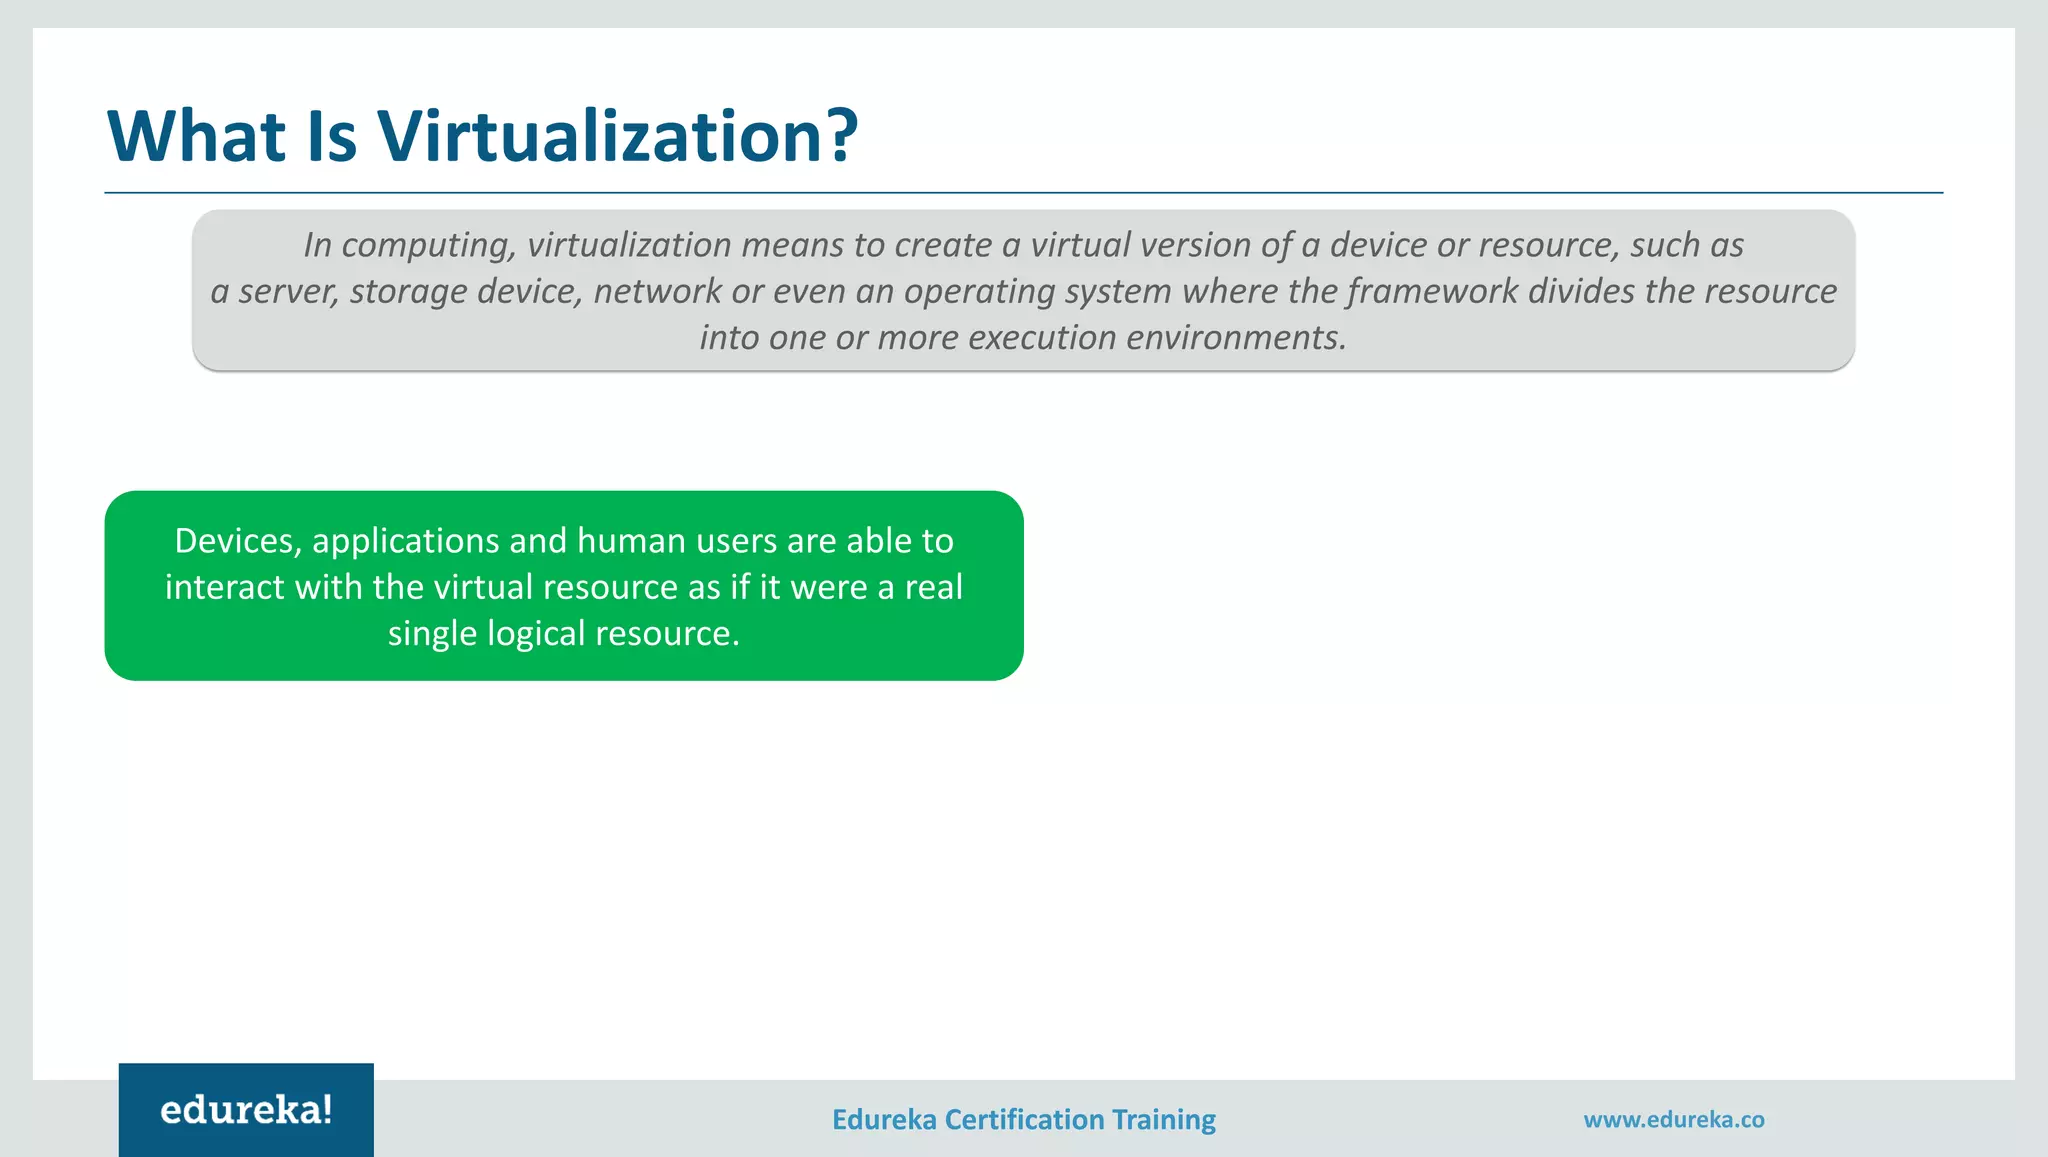Screen dimensions: 2048x1157
Task: Click 'storage device' in the definition text
Action: pos(465,291)
